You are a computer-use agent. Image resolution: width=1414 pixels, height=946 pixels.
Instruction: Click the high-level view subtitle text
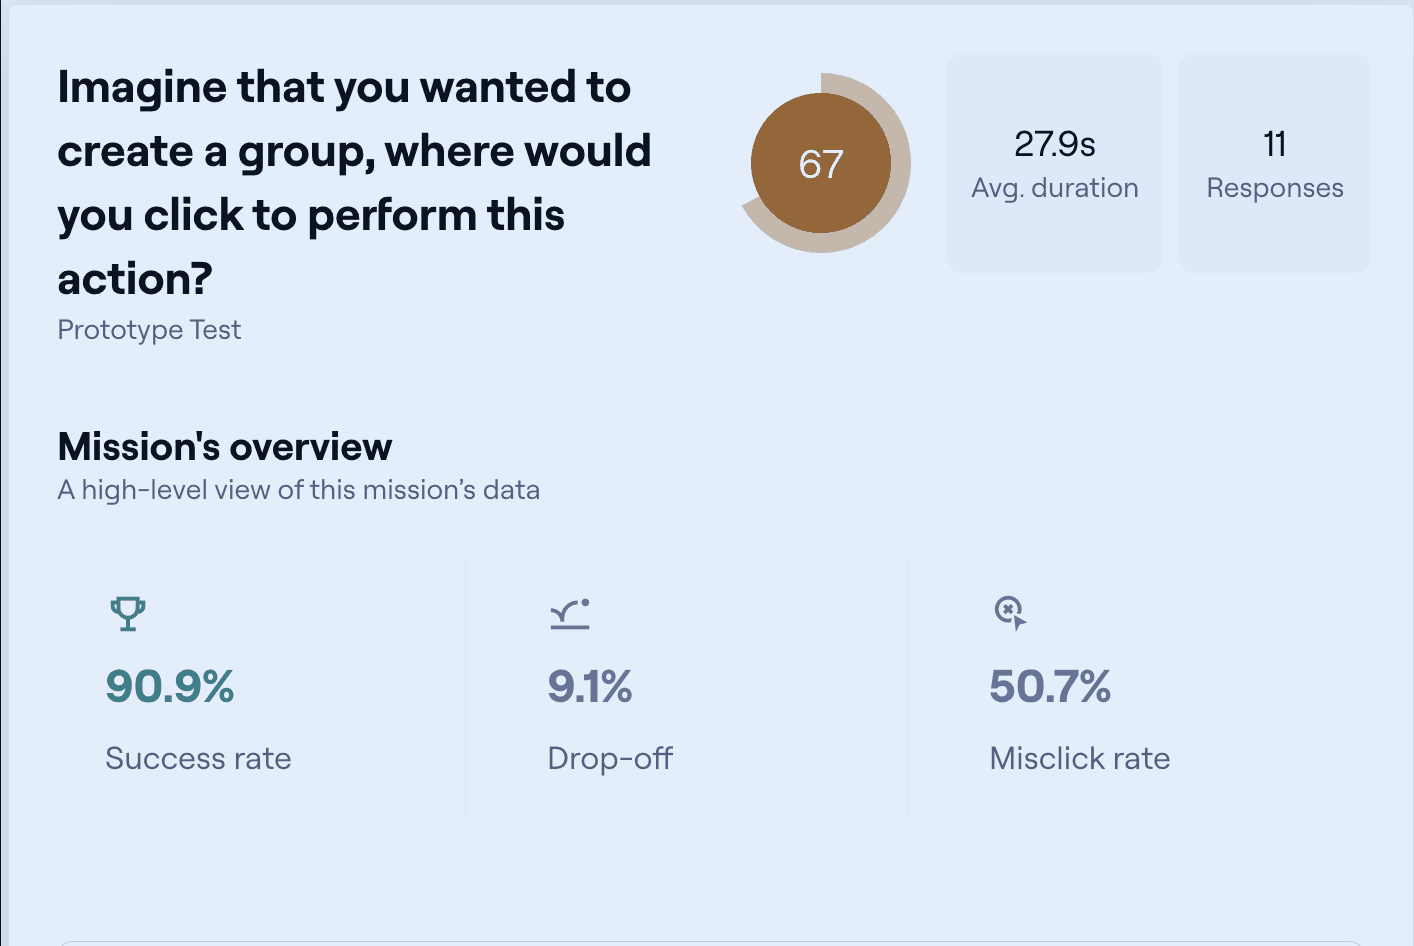click(298, 490)
